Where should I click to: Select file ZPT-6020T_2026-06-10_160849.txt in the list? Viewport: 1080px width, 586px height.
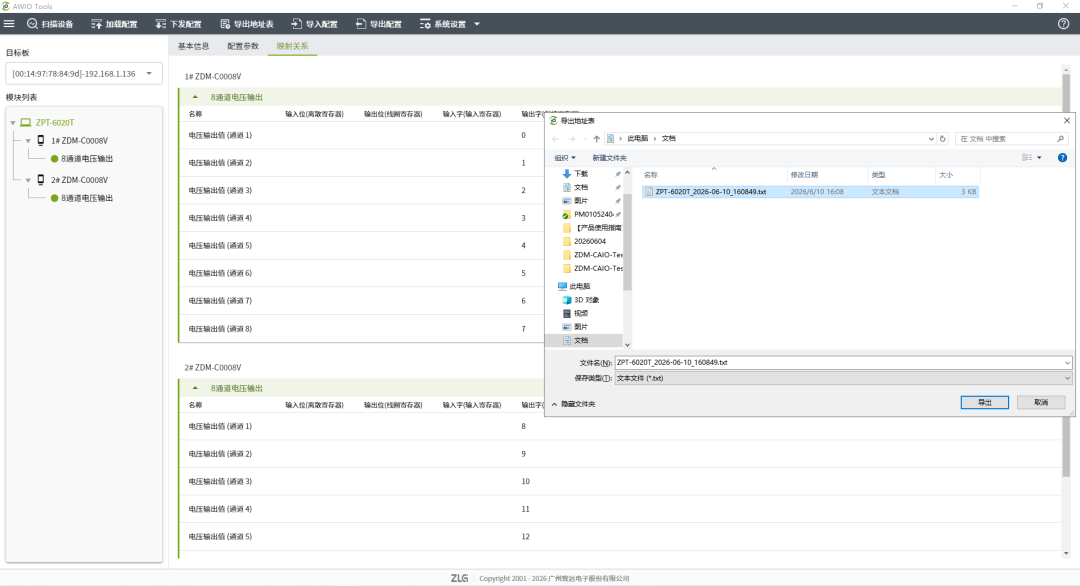[x=810, y=191]
